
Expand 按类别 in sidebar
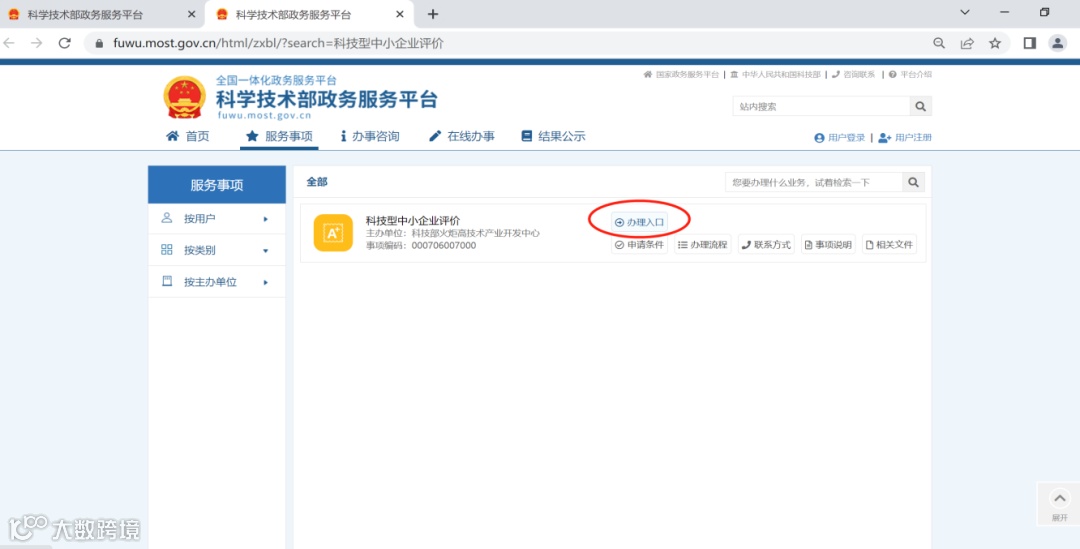pos(217,250)
